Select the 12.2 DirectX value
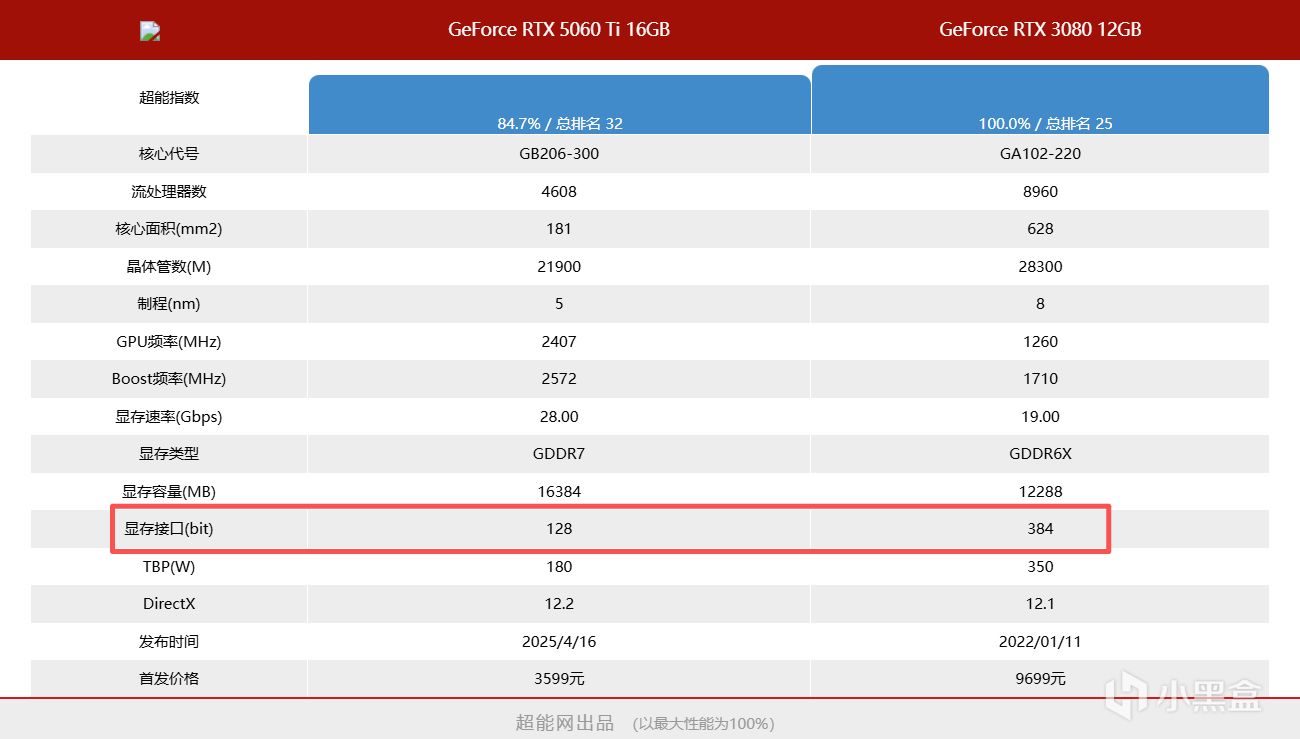Screen dimensions: 1300x739 559,604
